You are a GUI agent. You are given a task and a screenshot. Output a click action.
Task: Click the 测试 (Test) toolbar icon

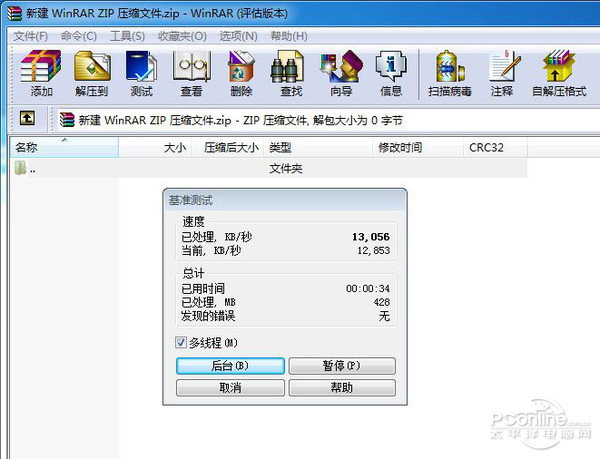141,73
